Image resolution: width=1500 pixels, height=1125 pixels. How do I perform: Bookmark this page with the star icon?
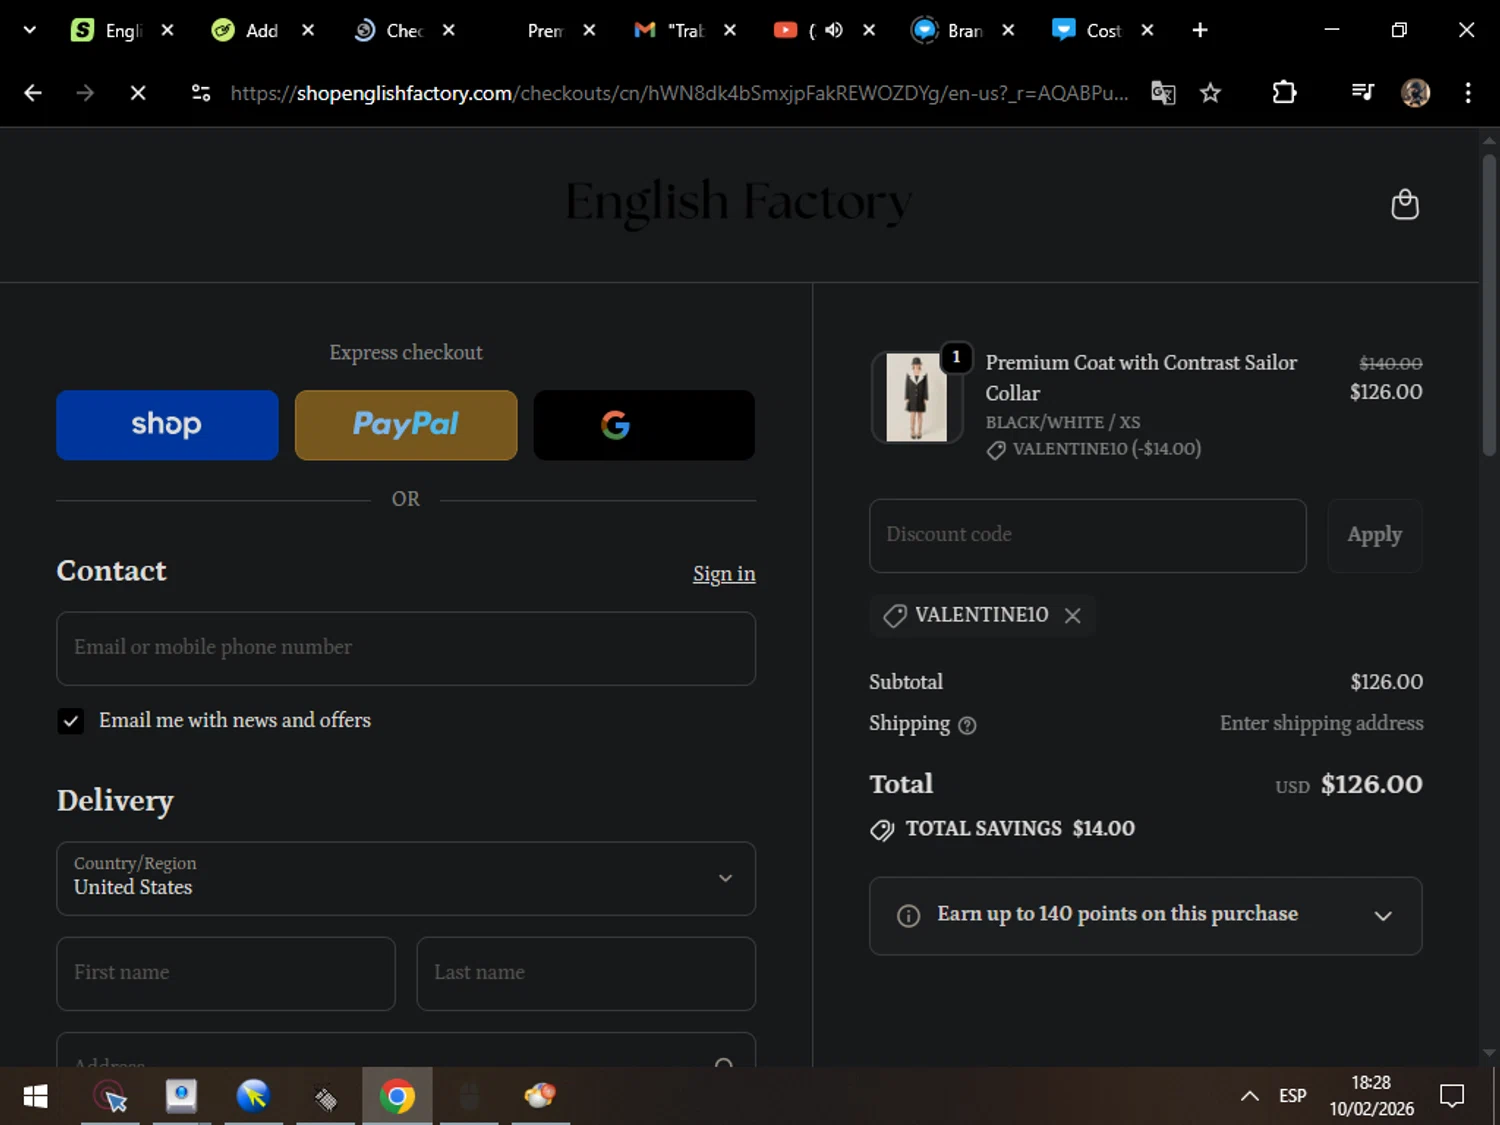pos(1210,93)
